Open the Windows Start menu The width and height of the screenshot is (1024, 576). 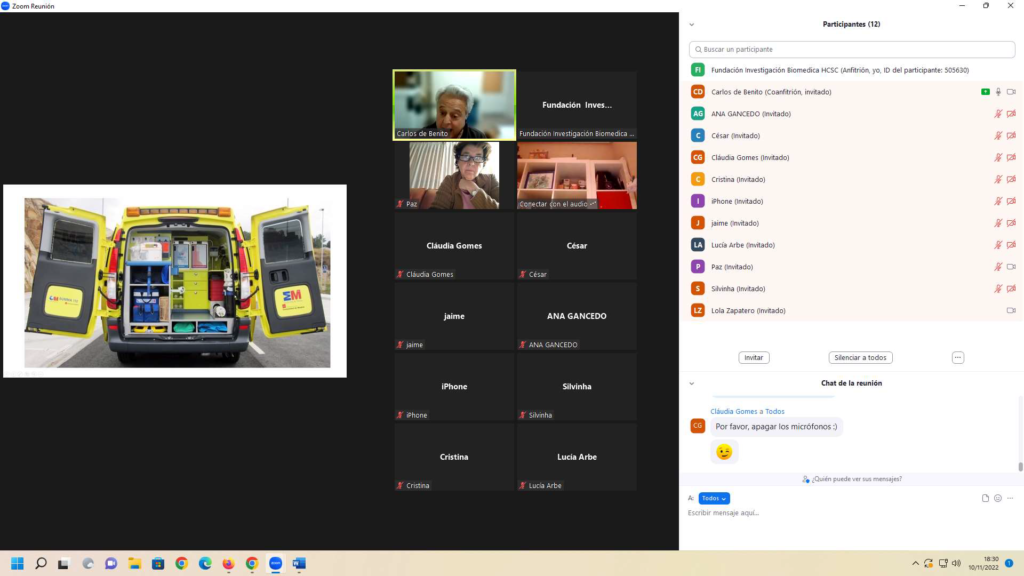[17, 563]
